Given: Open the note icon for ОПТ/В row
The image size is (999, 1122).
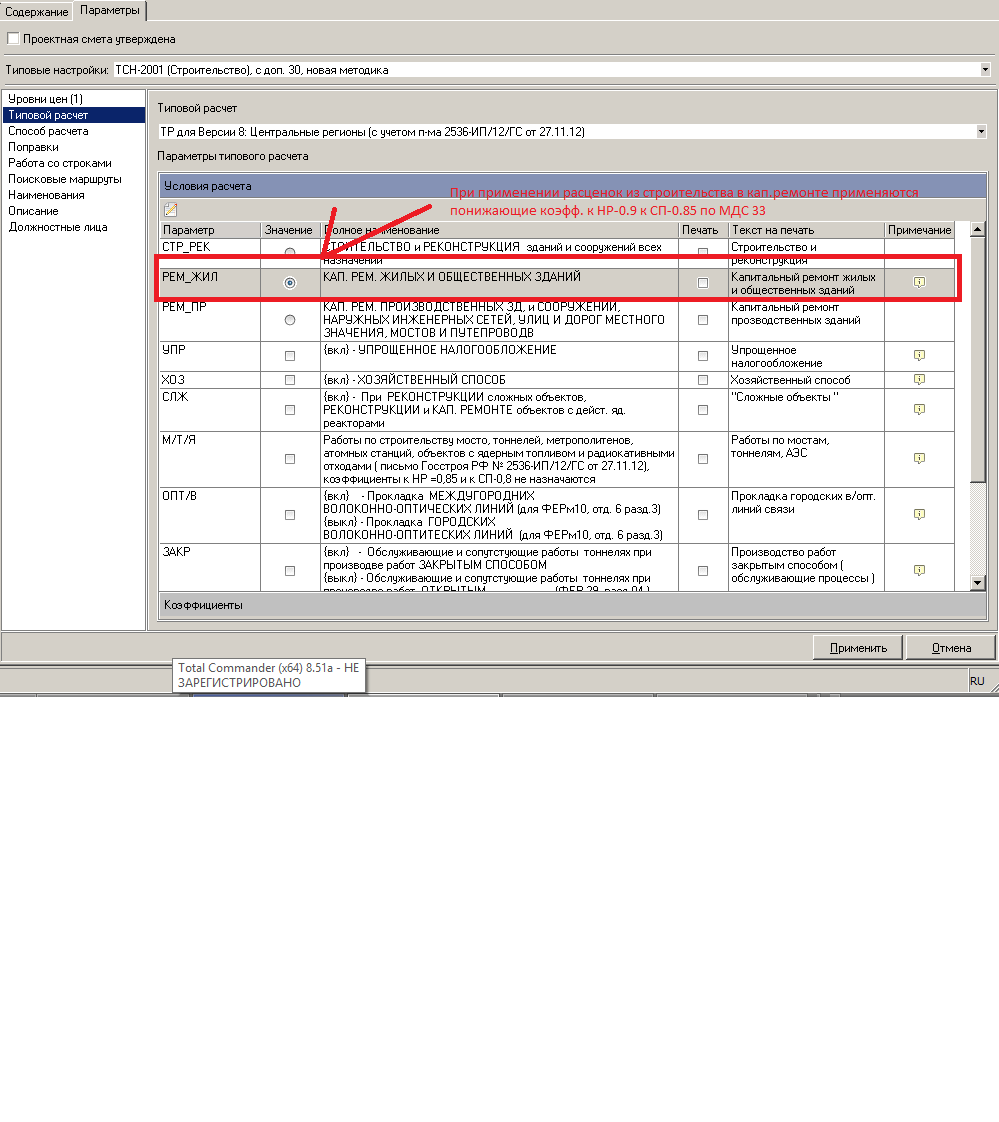Looking at the screenshot, I should [919, 514].
